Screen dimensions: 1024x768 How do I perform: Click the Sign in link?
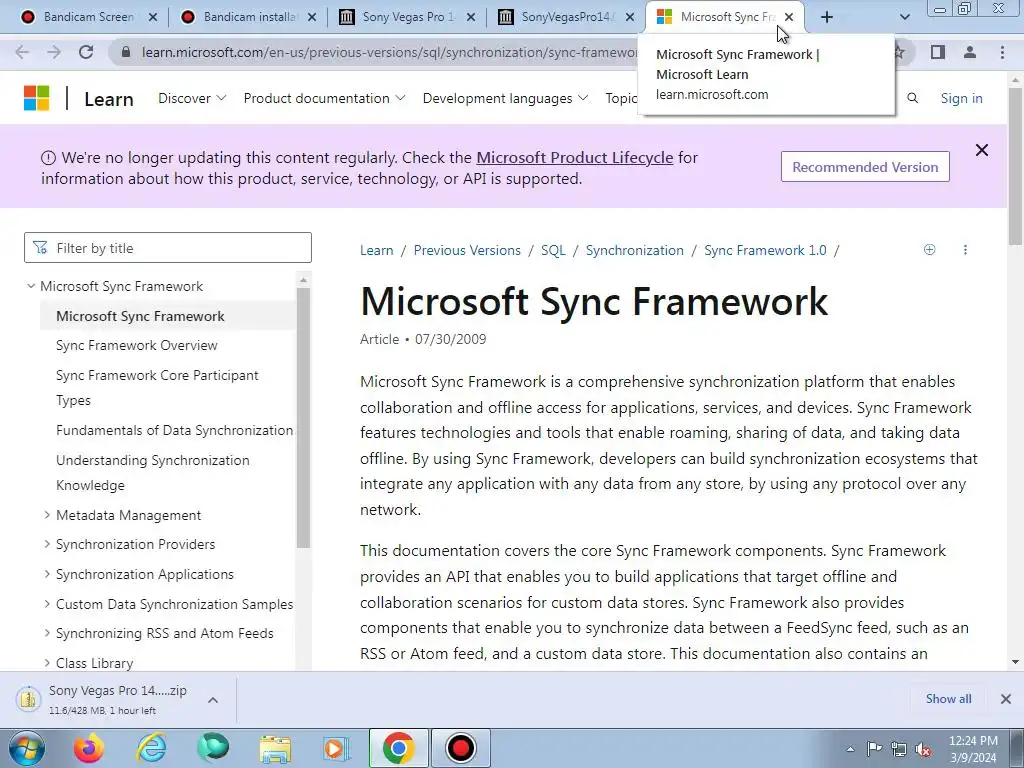(961, 98)
